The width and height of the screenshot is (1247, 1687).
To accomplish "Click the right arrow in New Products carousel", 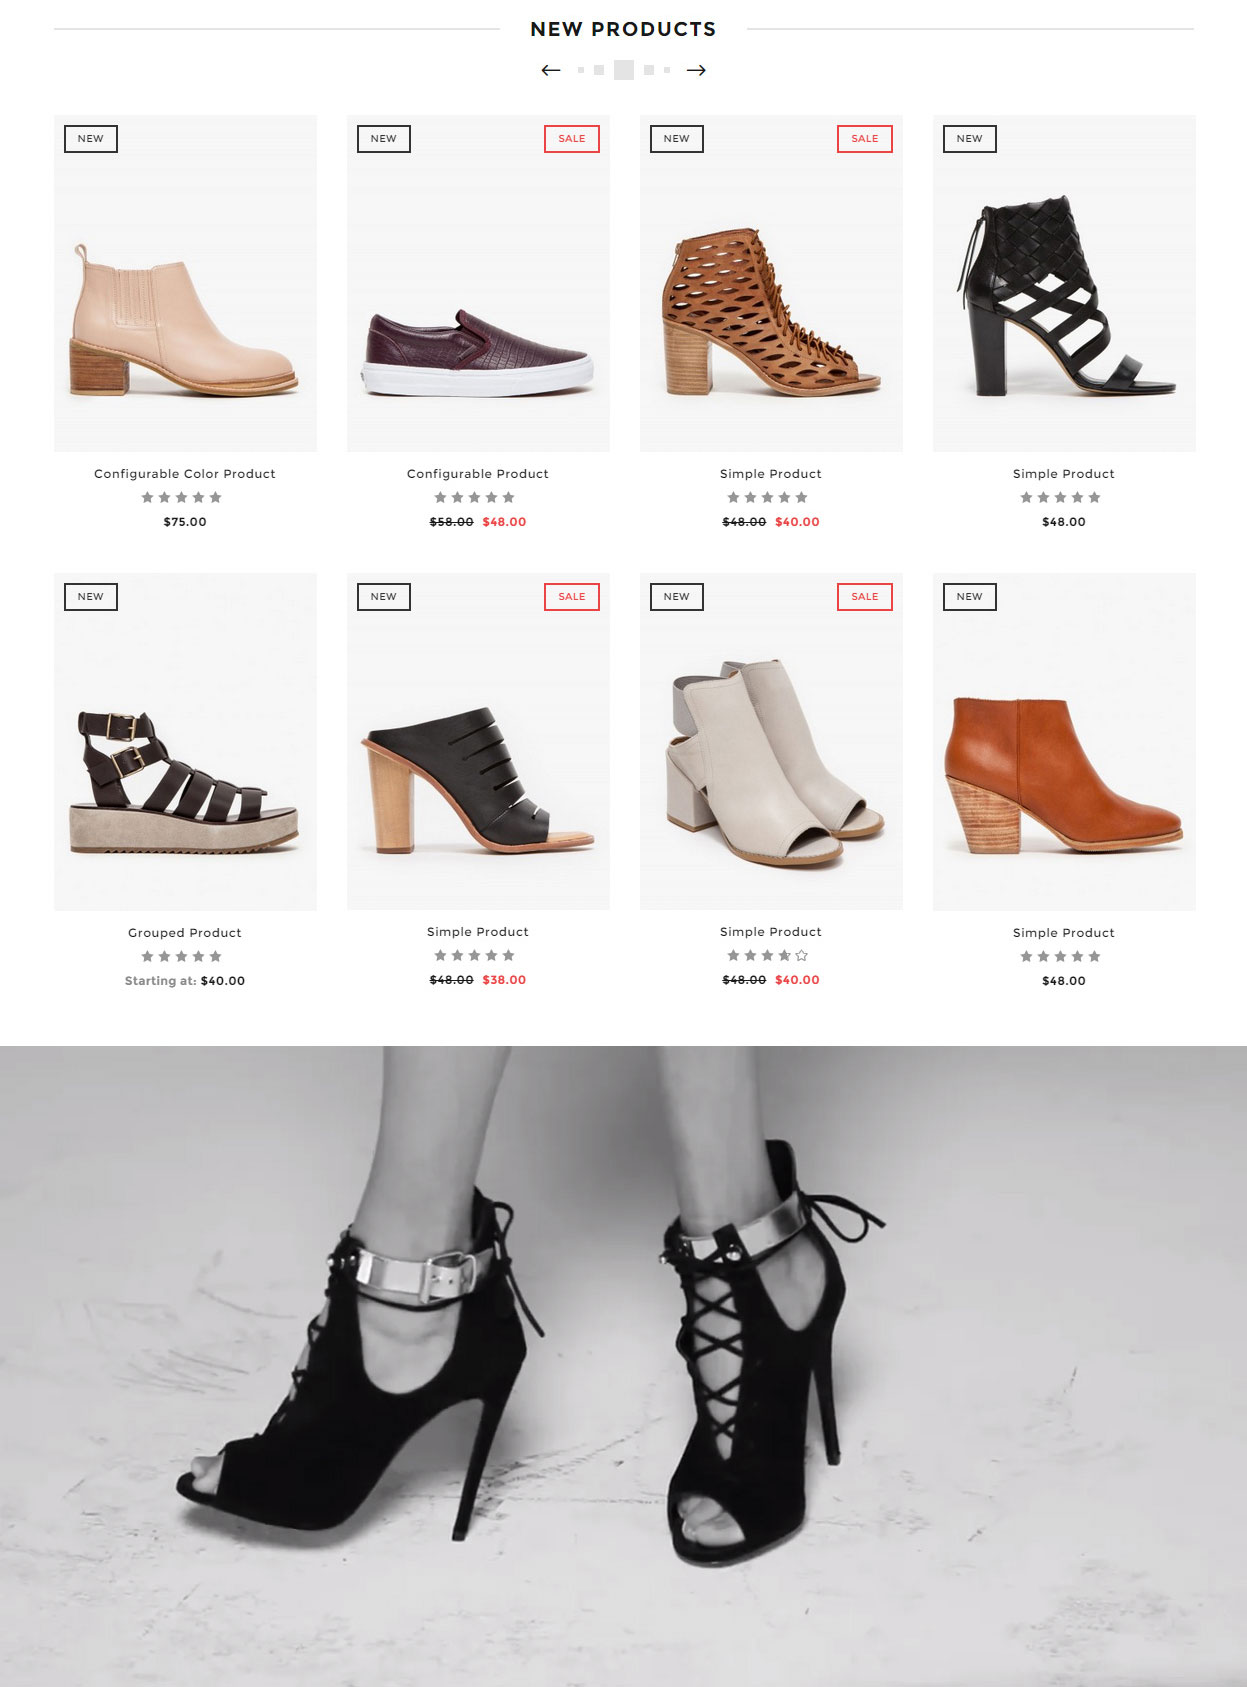I will (696, 70).
